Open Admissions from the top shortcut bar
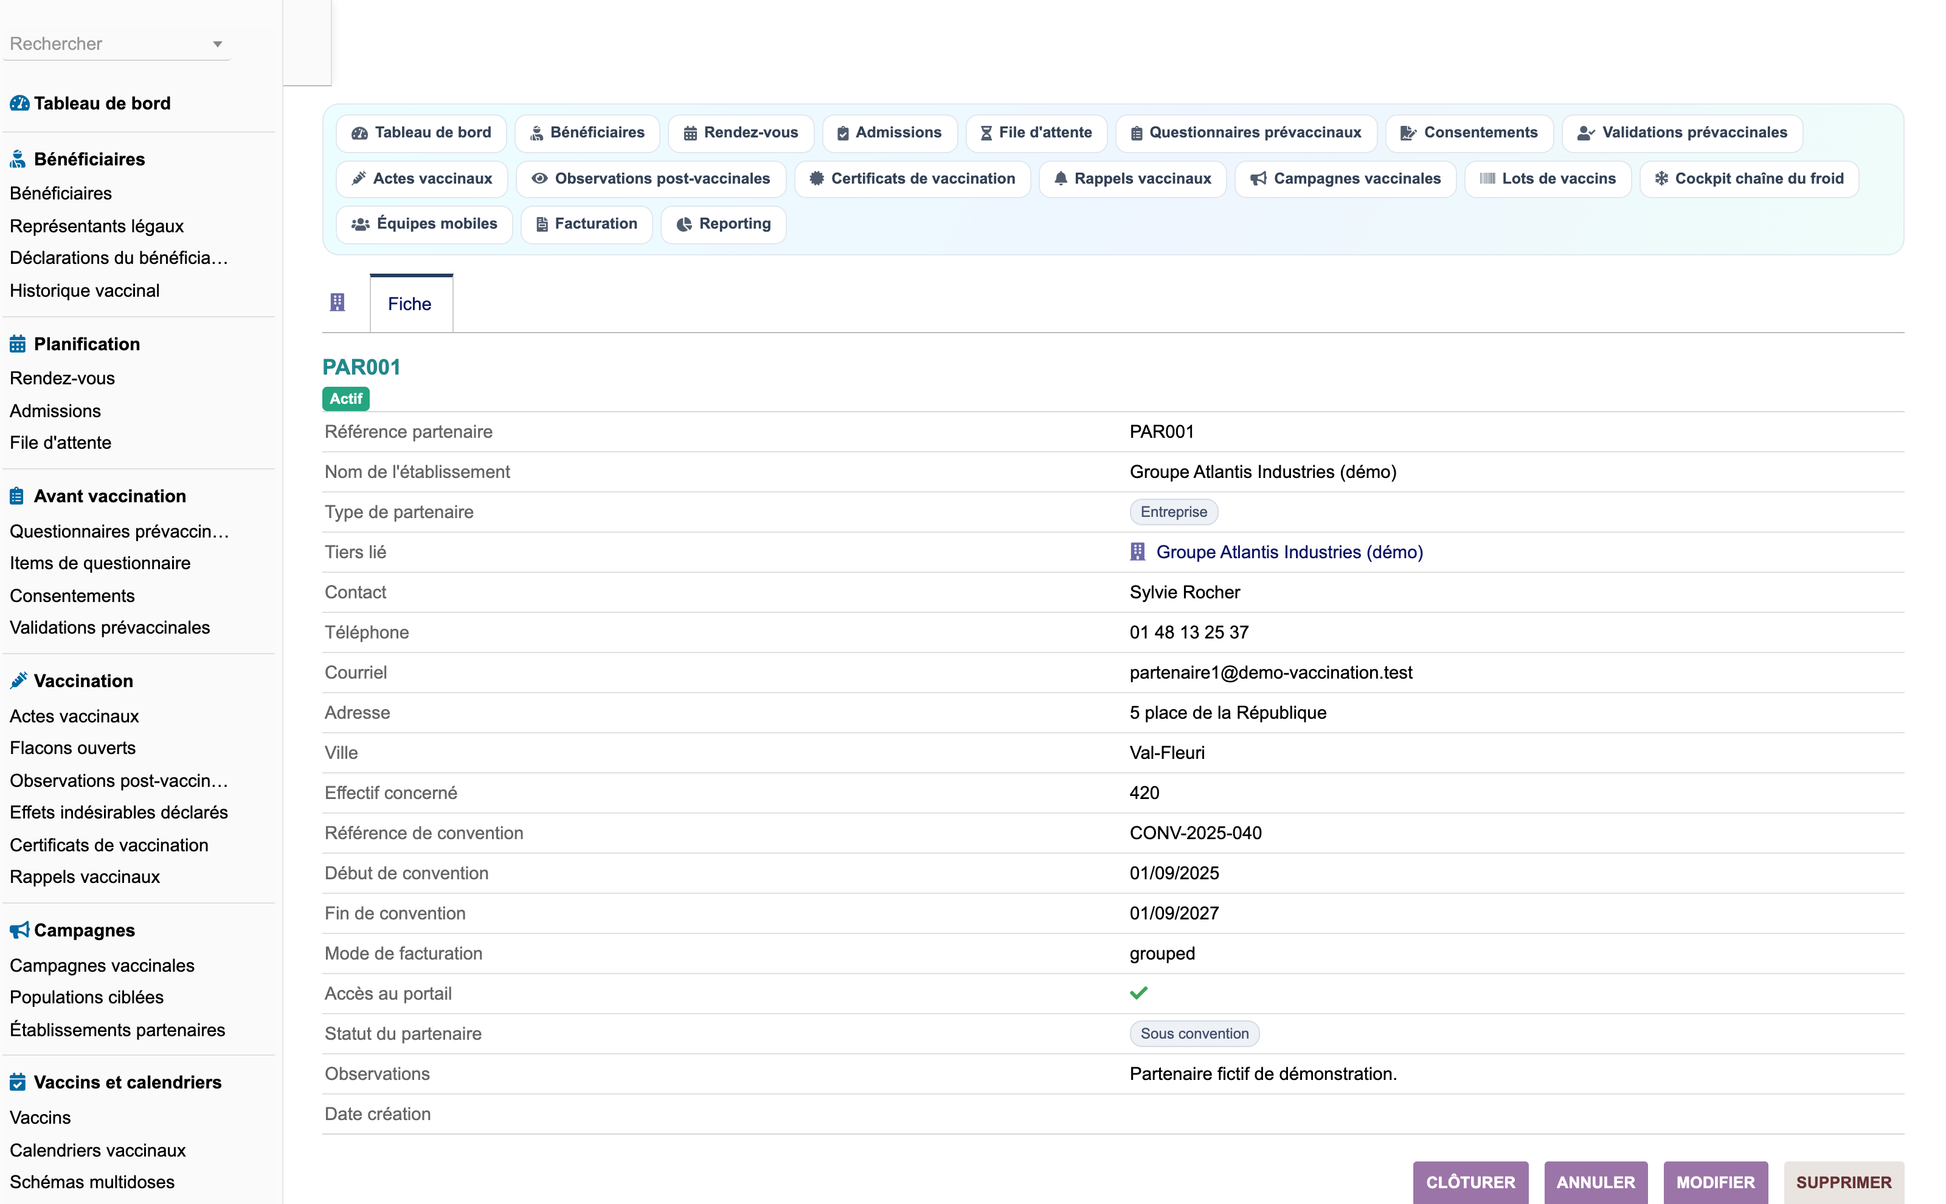 point(889,133)
